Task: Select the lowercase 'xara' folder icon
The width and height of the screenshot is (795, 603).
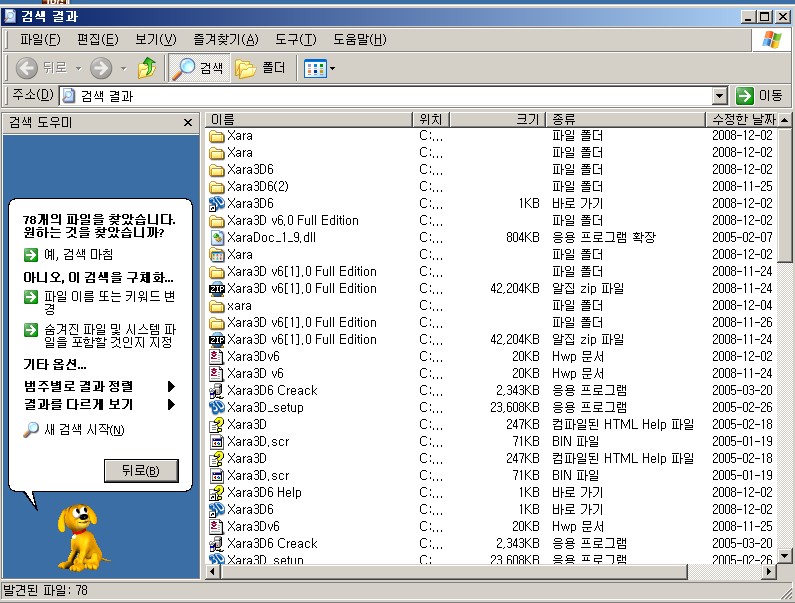Action: pos(216,306)
